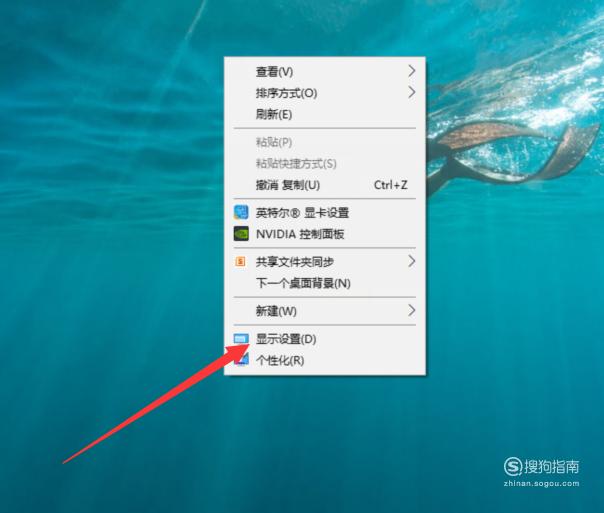
Task: Open the 共享文件夹同步 submenu arrow
Action: (411, 262)
